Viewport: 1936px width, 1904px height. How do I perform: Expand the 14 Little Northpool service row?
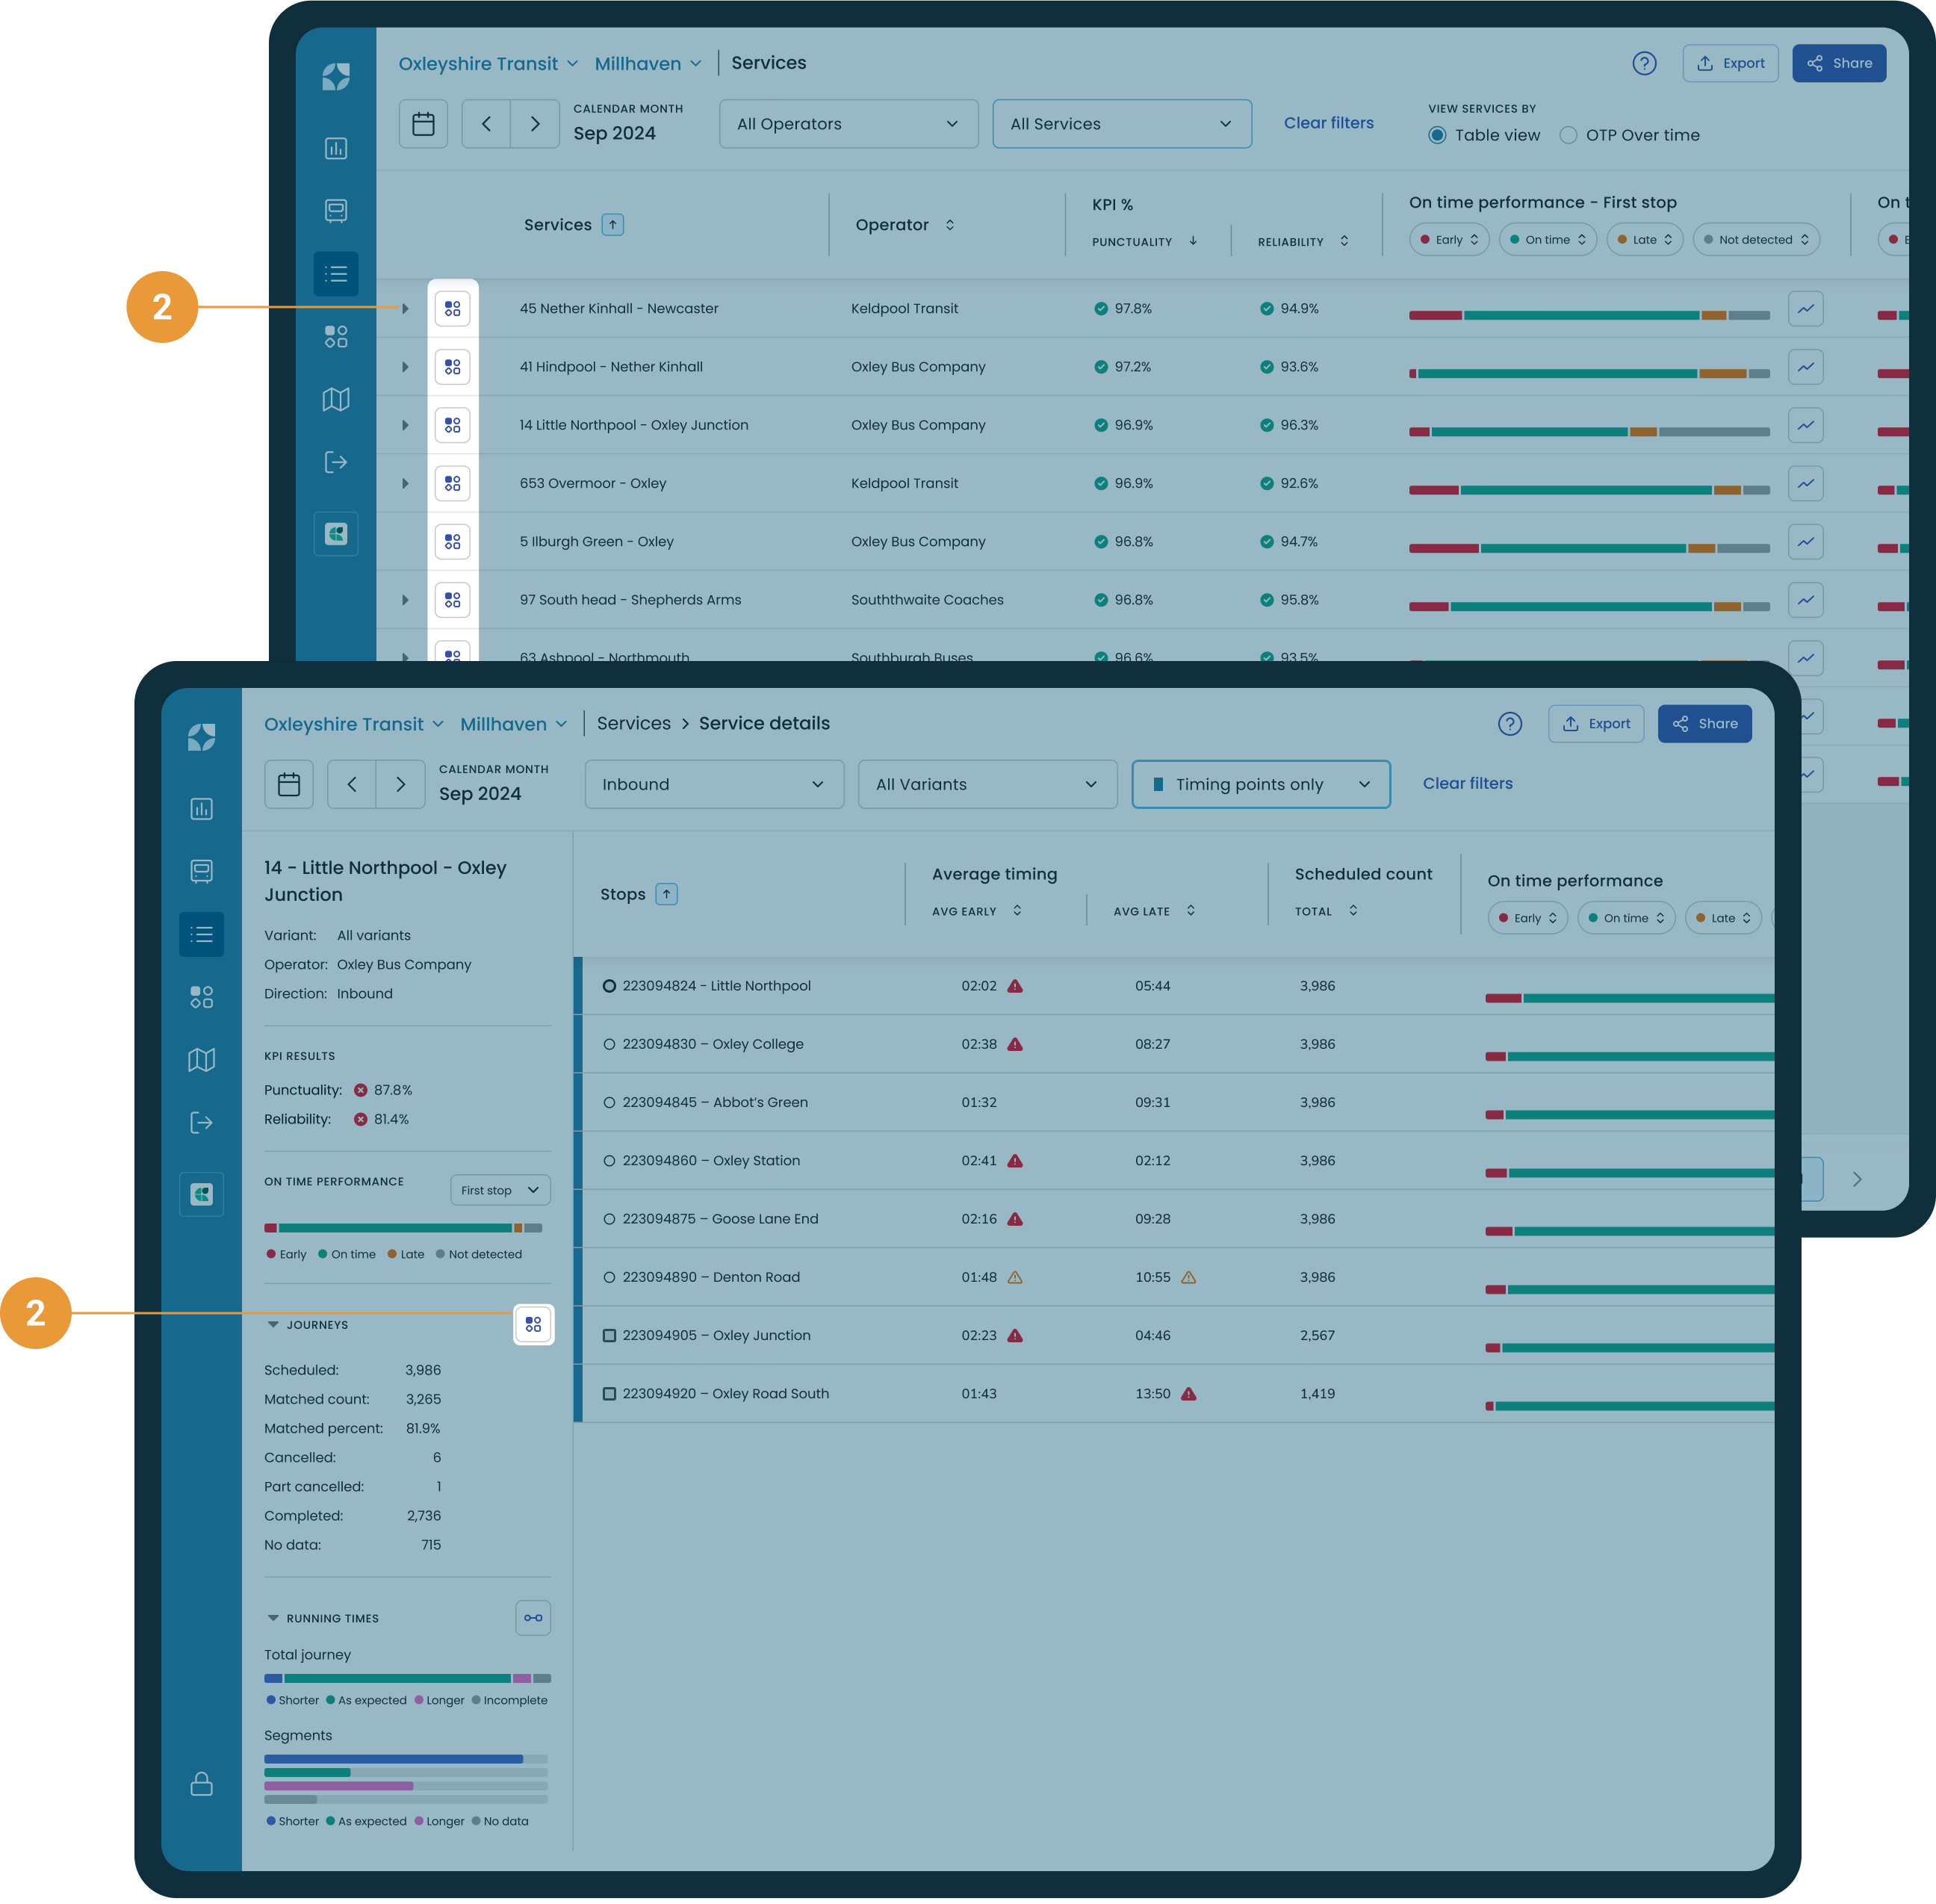point(405,425)
